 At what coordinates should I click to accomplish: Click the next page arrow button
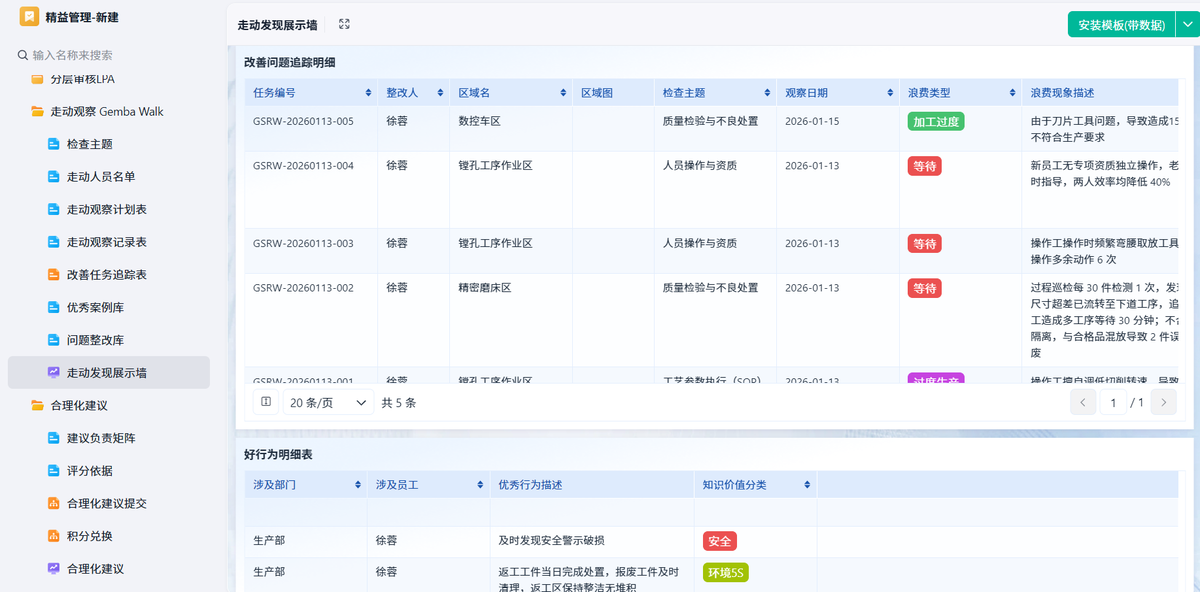(x=1163, y=401)
